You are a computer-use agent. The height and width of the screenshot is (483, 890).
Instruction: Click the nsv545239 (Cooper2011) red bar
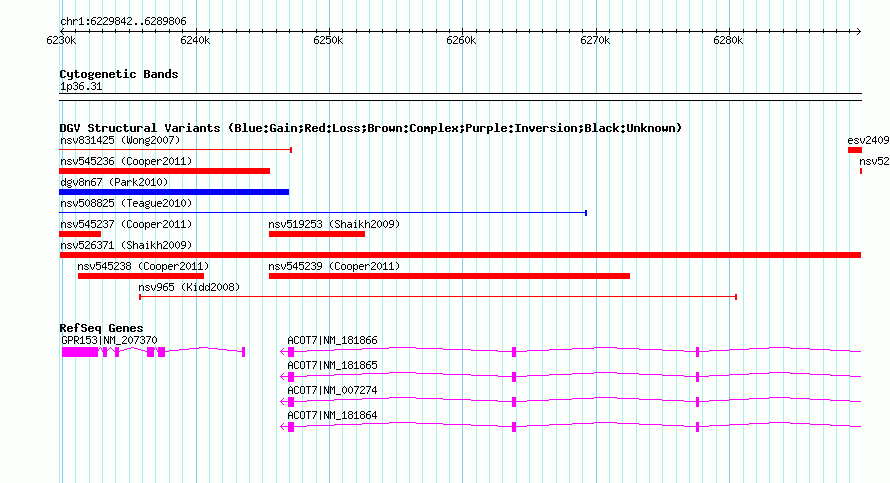[450, 276]
